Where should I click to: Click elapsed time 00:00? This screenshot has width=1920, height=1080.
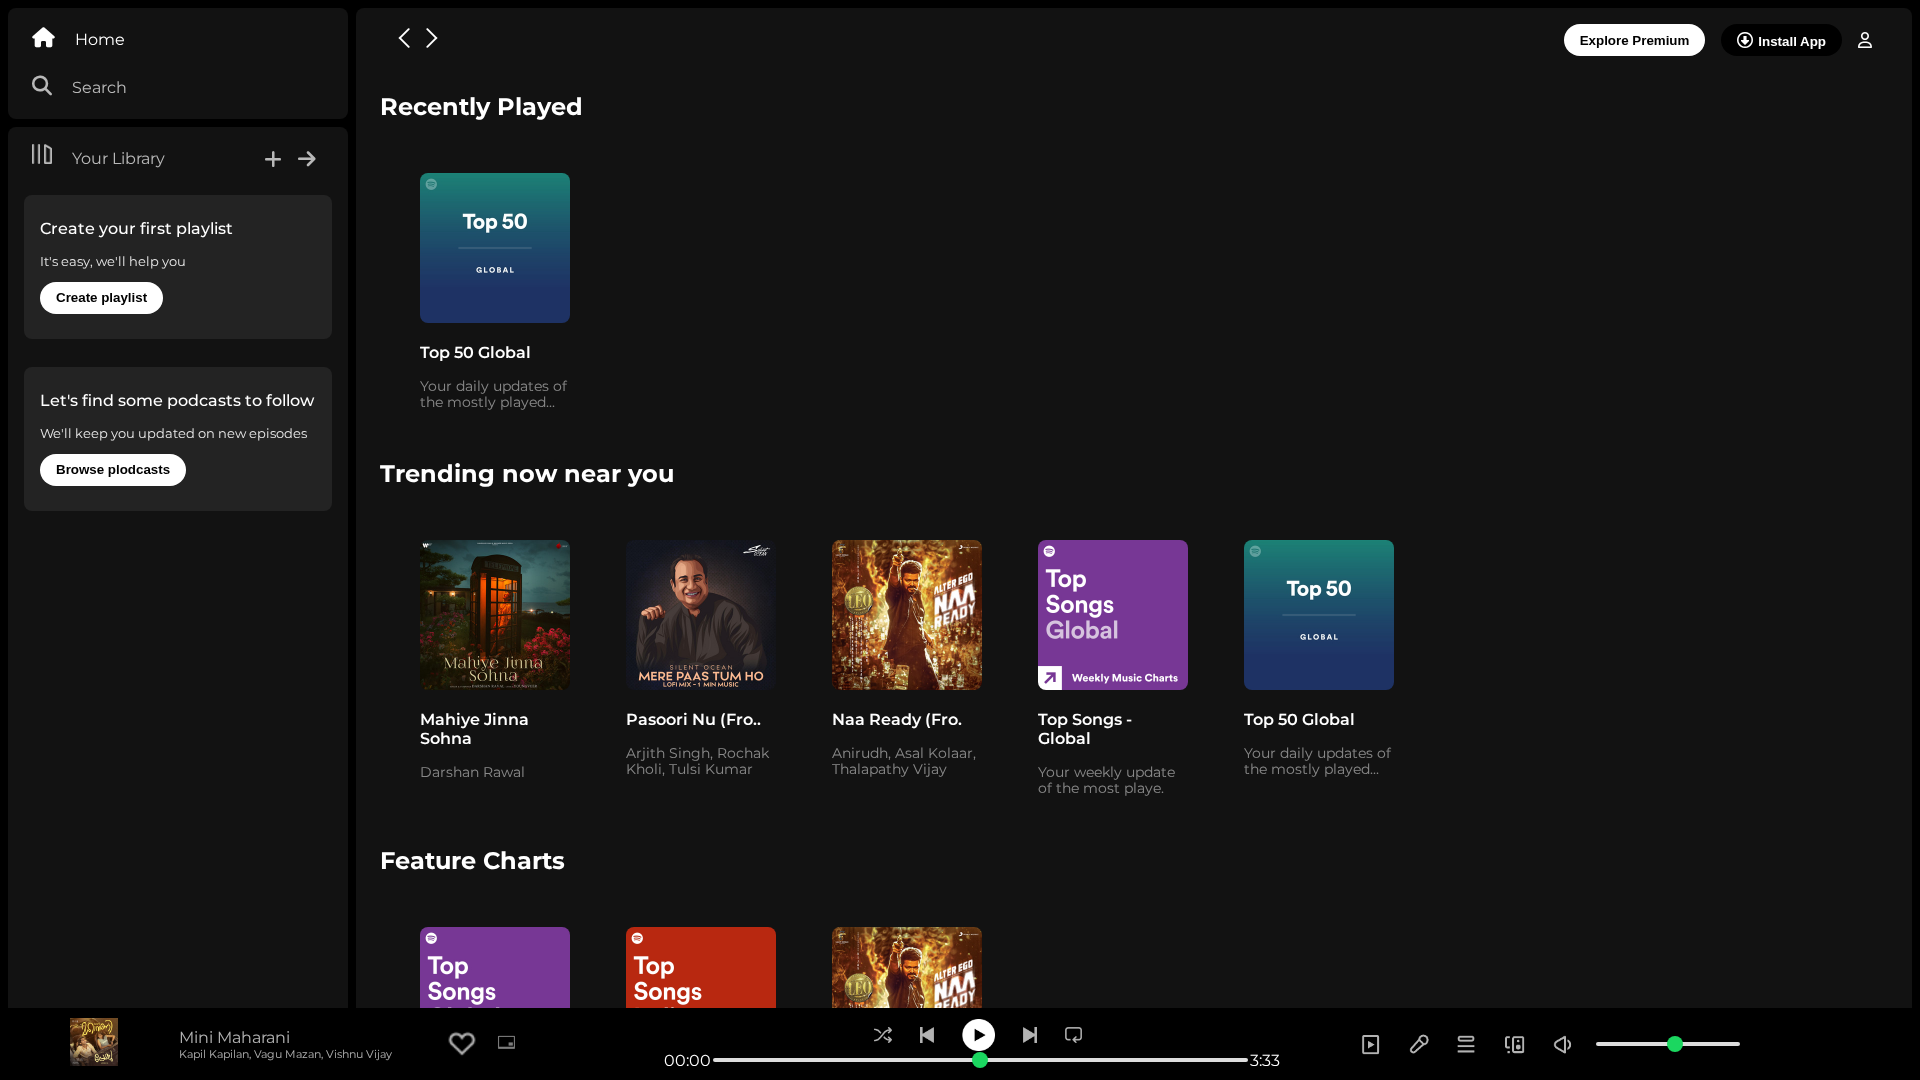tap(687, 1060)
